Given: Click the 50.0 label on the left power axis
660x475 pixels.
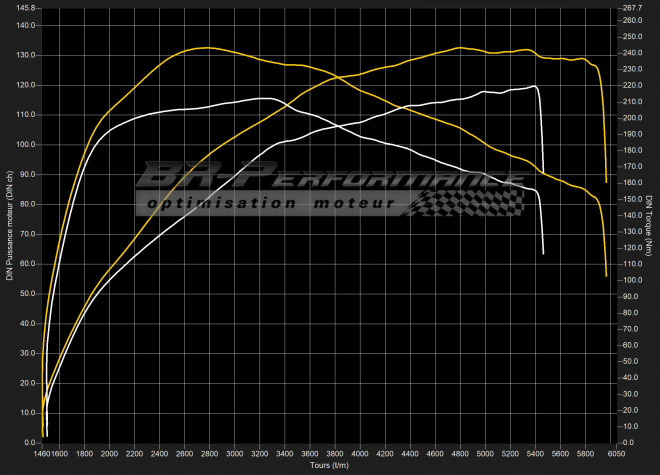Looking at the screenshot, I should [x=29, y=293].
